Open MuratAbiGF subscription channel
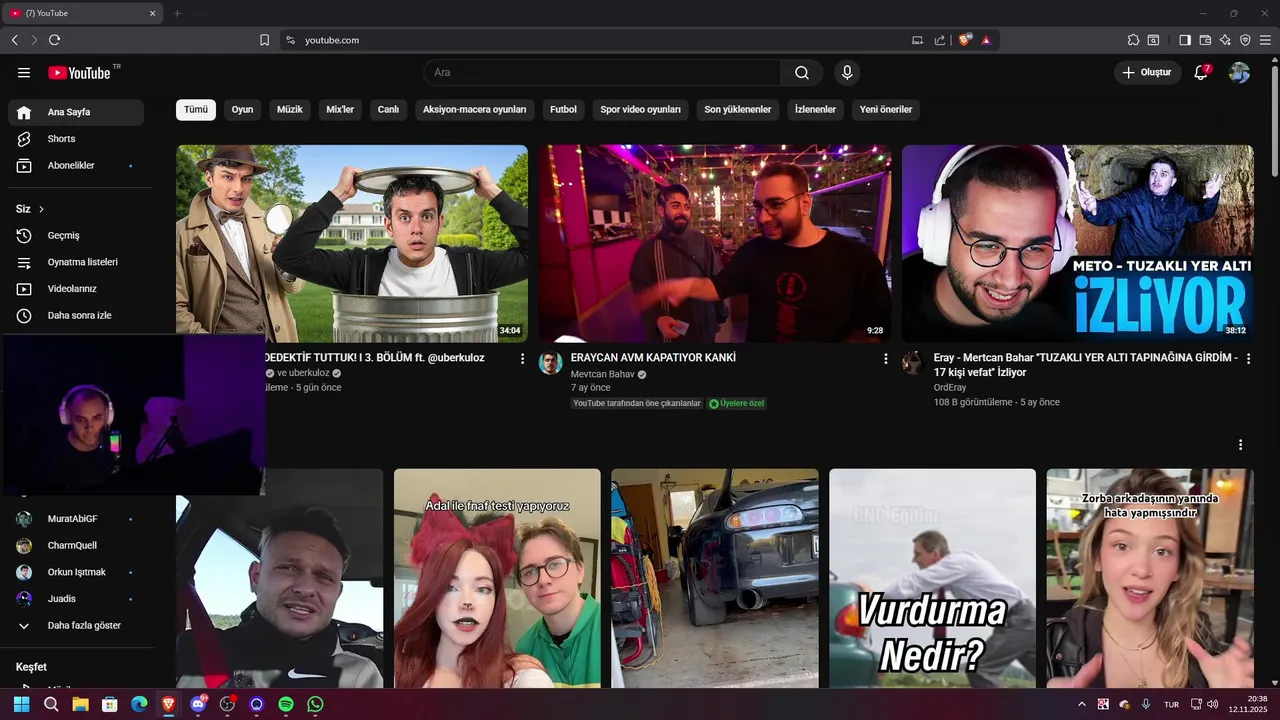1280x720 pixels. pyautogui.click(x=76, y=519)
